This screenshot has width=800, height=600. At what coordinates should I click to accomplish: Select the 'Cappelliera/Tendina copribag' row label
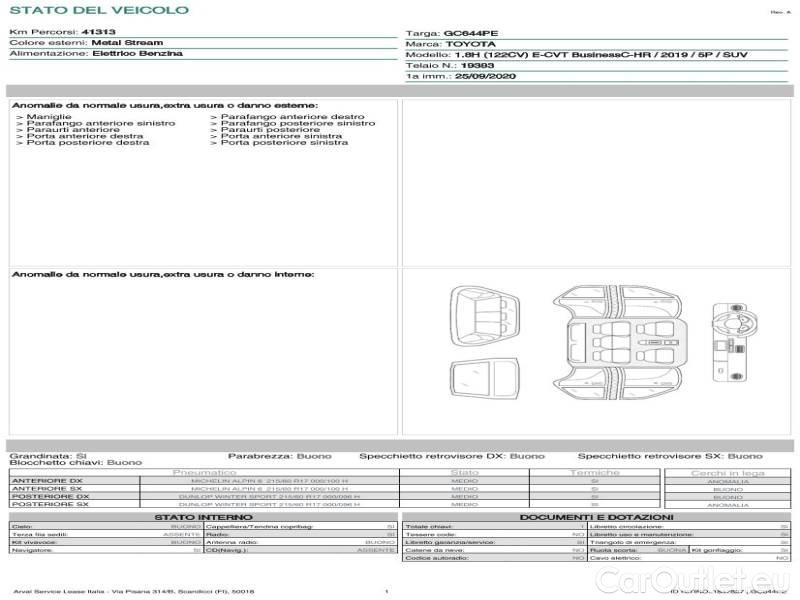coord(259,527)
